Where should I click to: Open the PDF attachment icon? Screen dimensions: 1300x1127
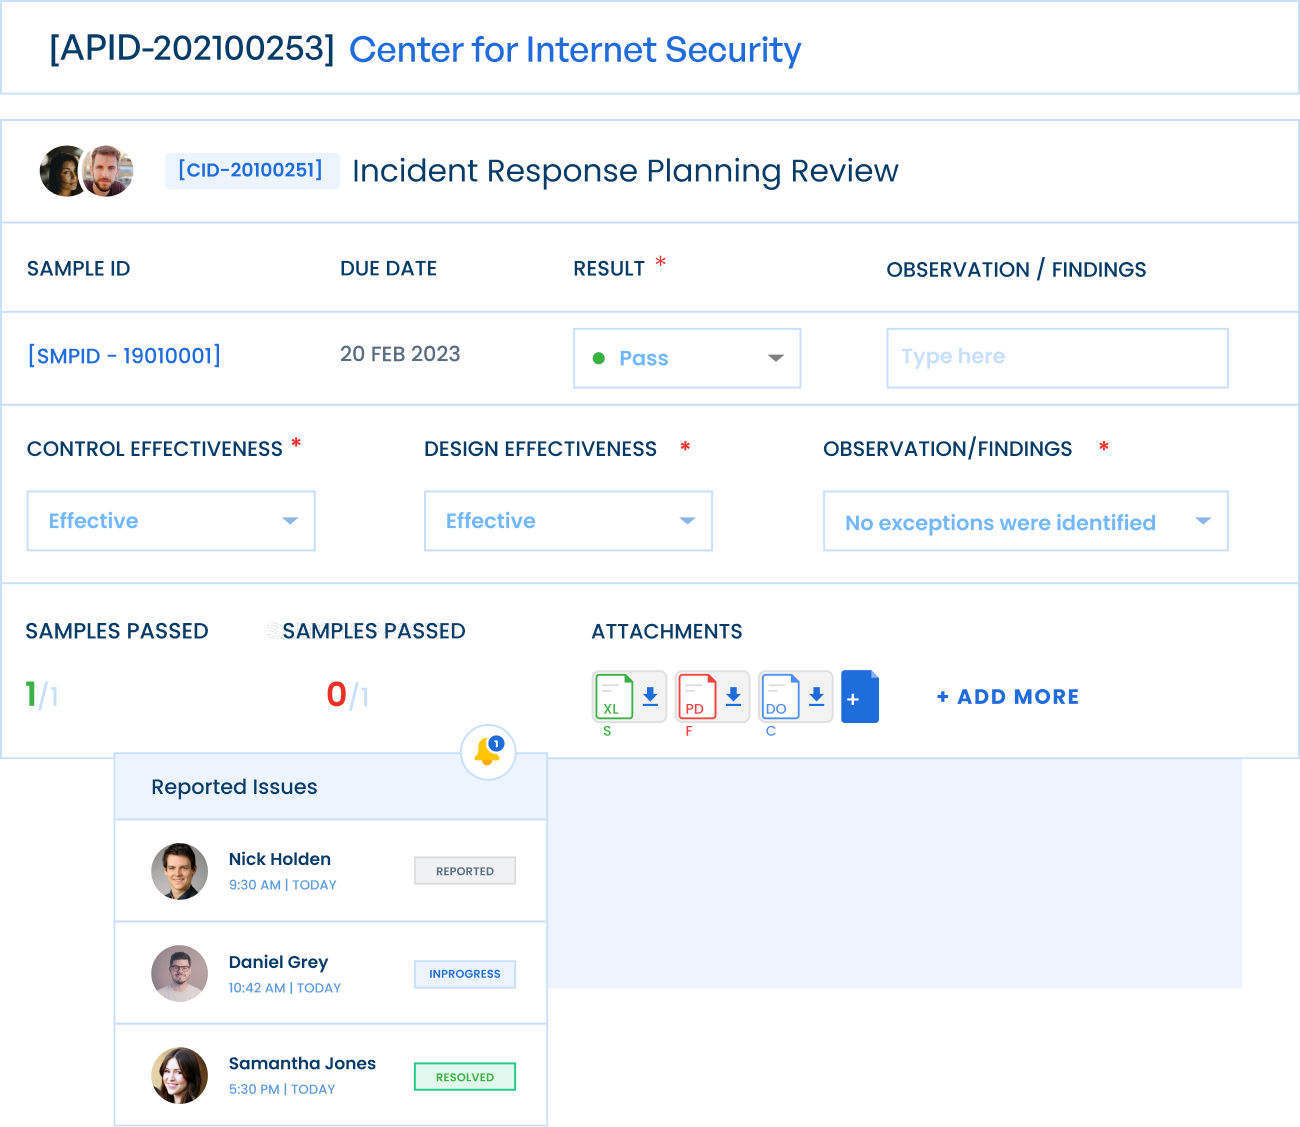(x=697, y=696)
